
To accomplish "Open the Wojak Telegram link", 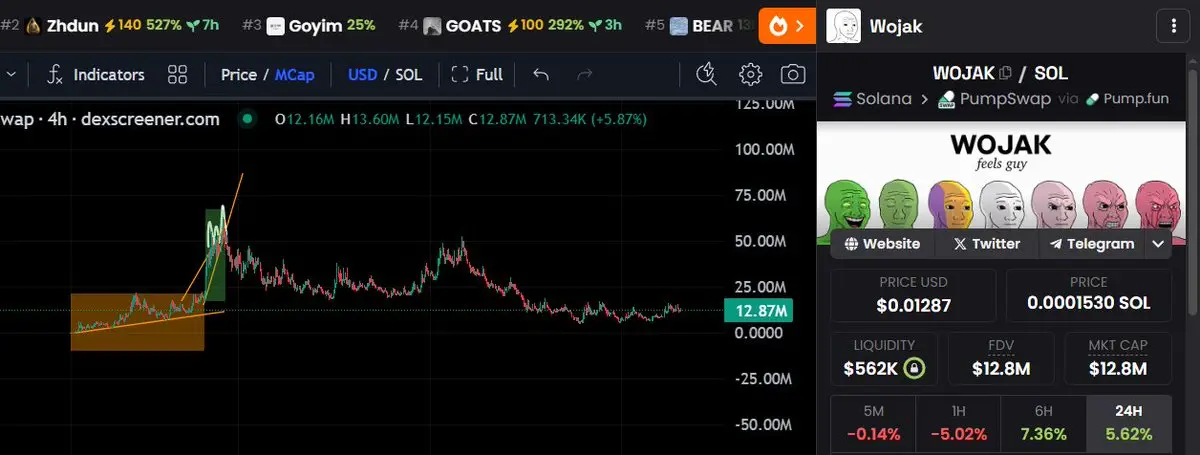I will click(1091, 243).
